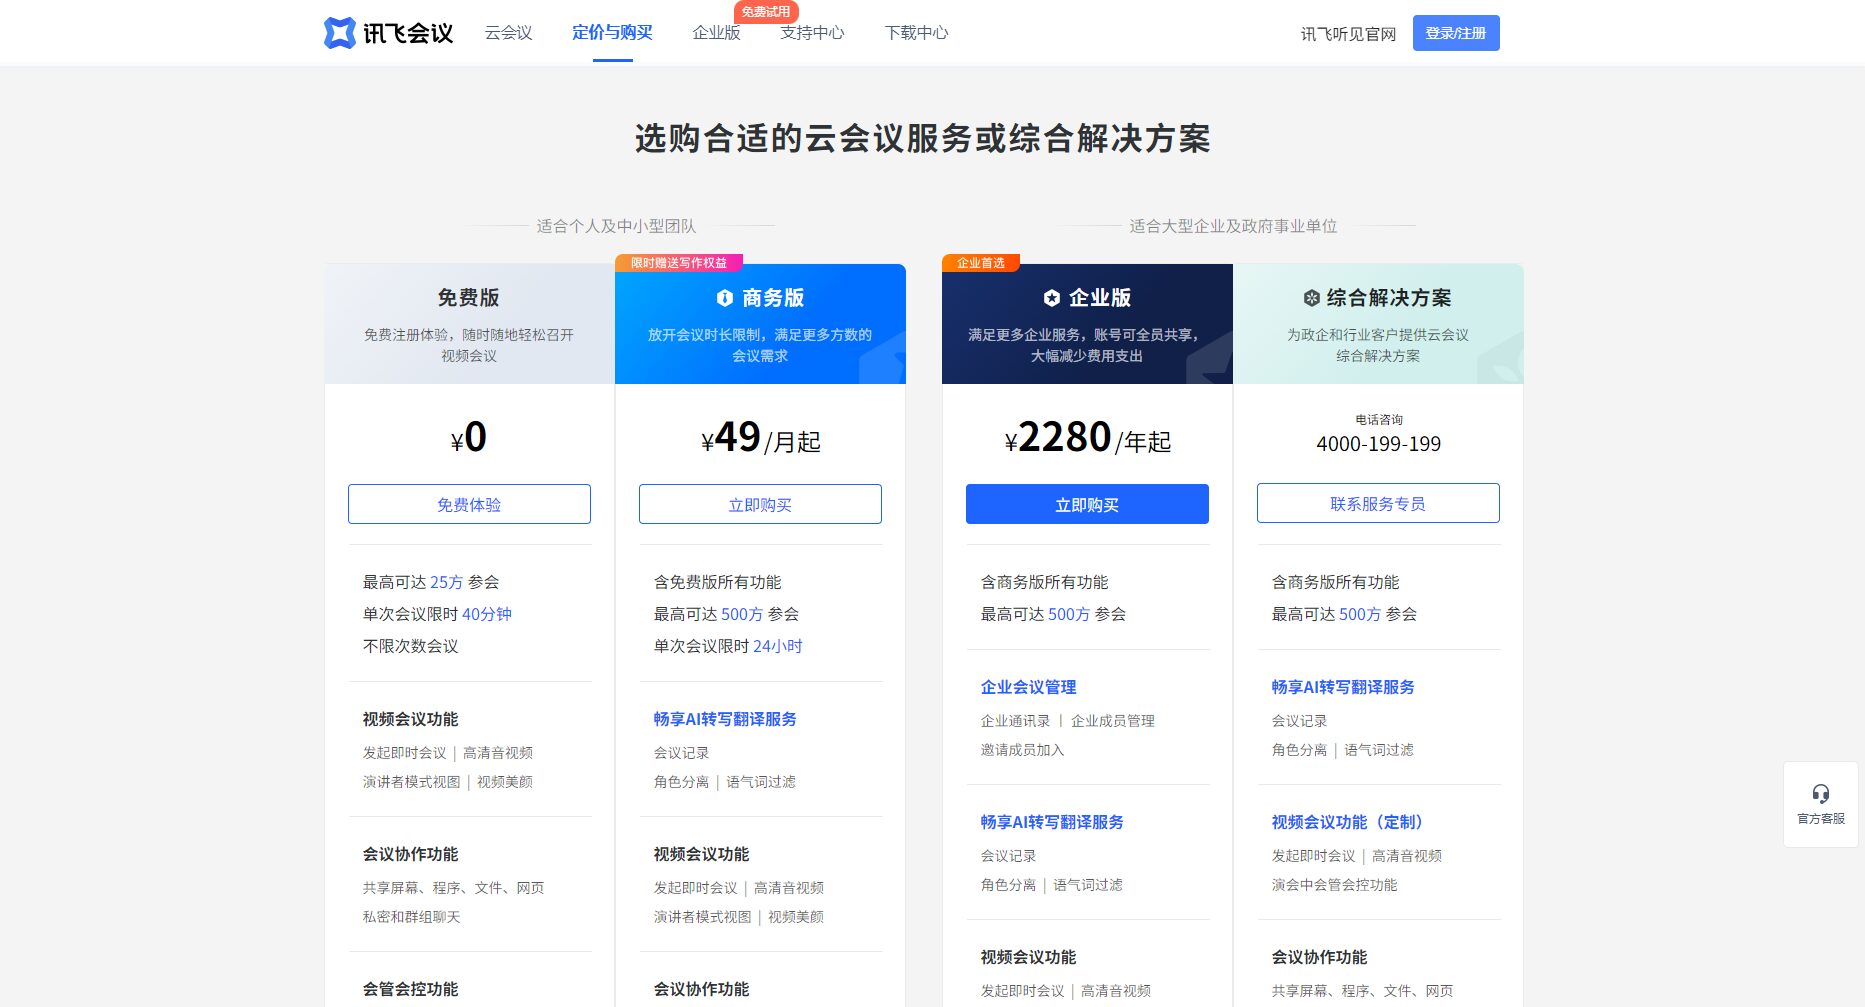Click the 综合解决方案 title icon
Viewport: 1865px width, 1007px height.
point(1311,298)
